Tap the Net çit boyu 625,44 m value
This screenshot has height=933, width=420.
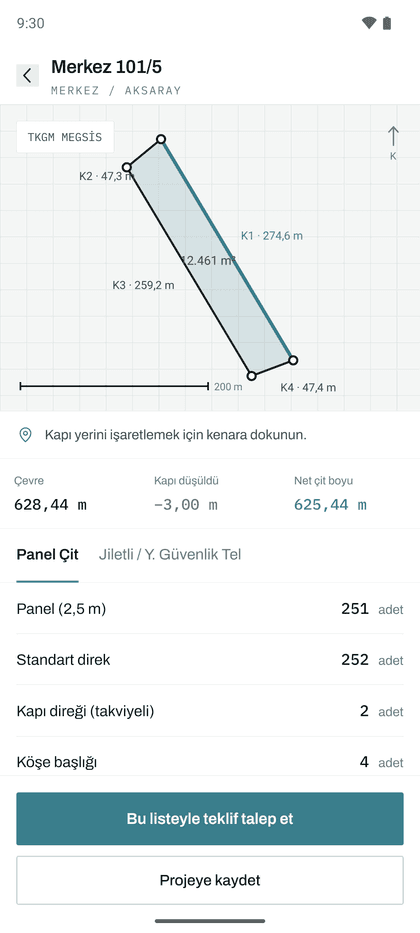coord(331,505)
